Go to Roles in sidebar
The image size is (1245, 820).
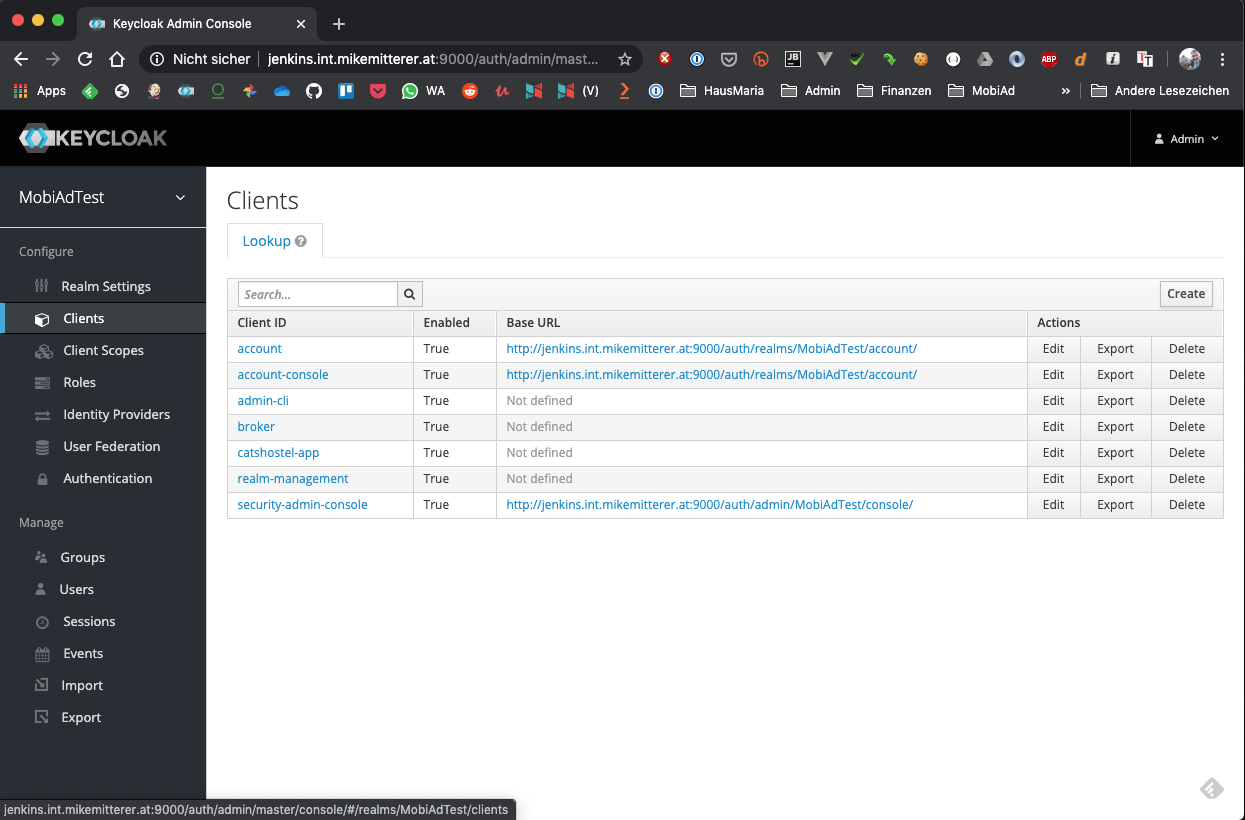[79, 382]
